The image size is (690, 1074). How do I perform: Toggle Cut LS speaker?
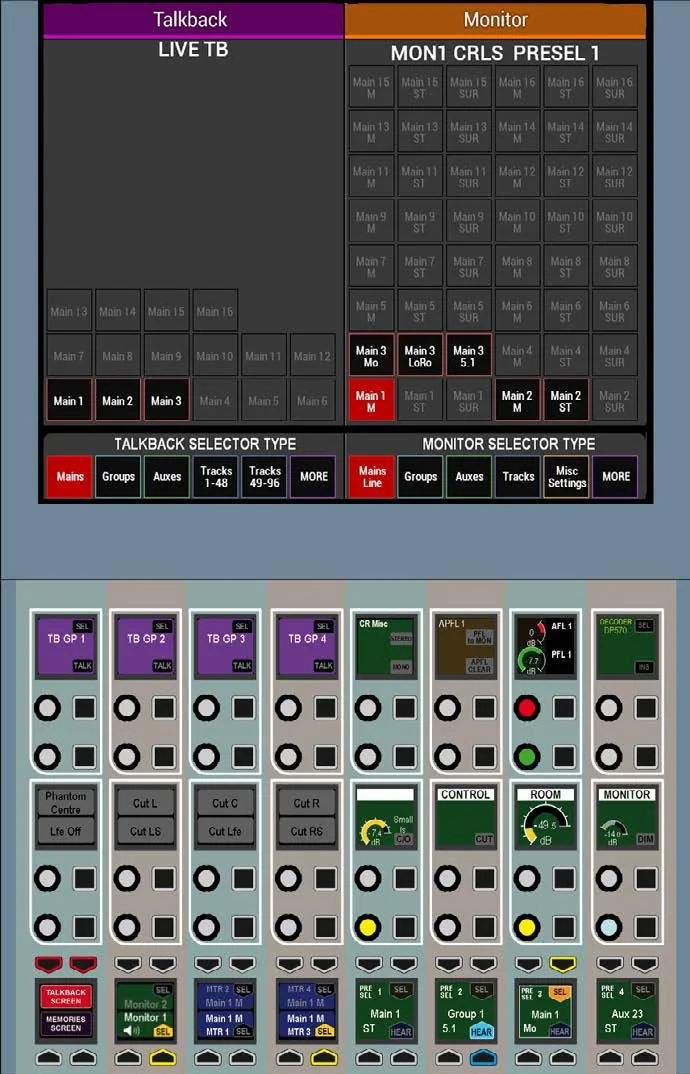(145, 831)
